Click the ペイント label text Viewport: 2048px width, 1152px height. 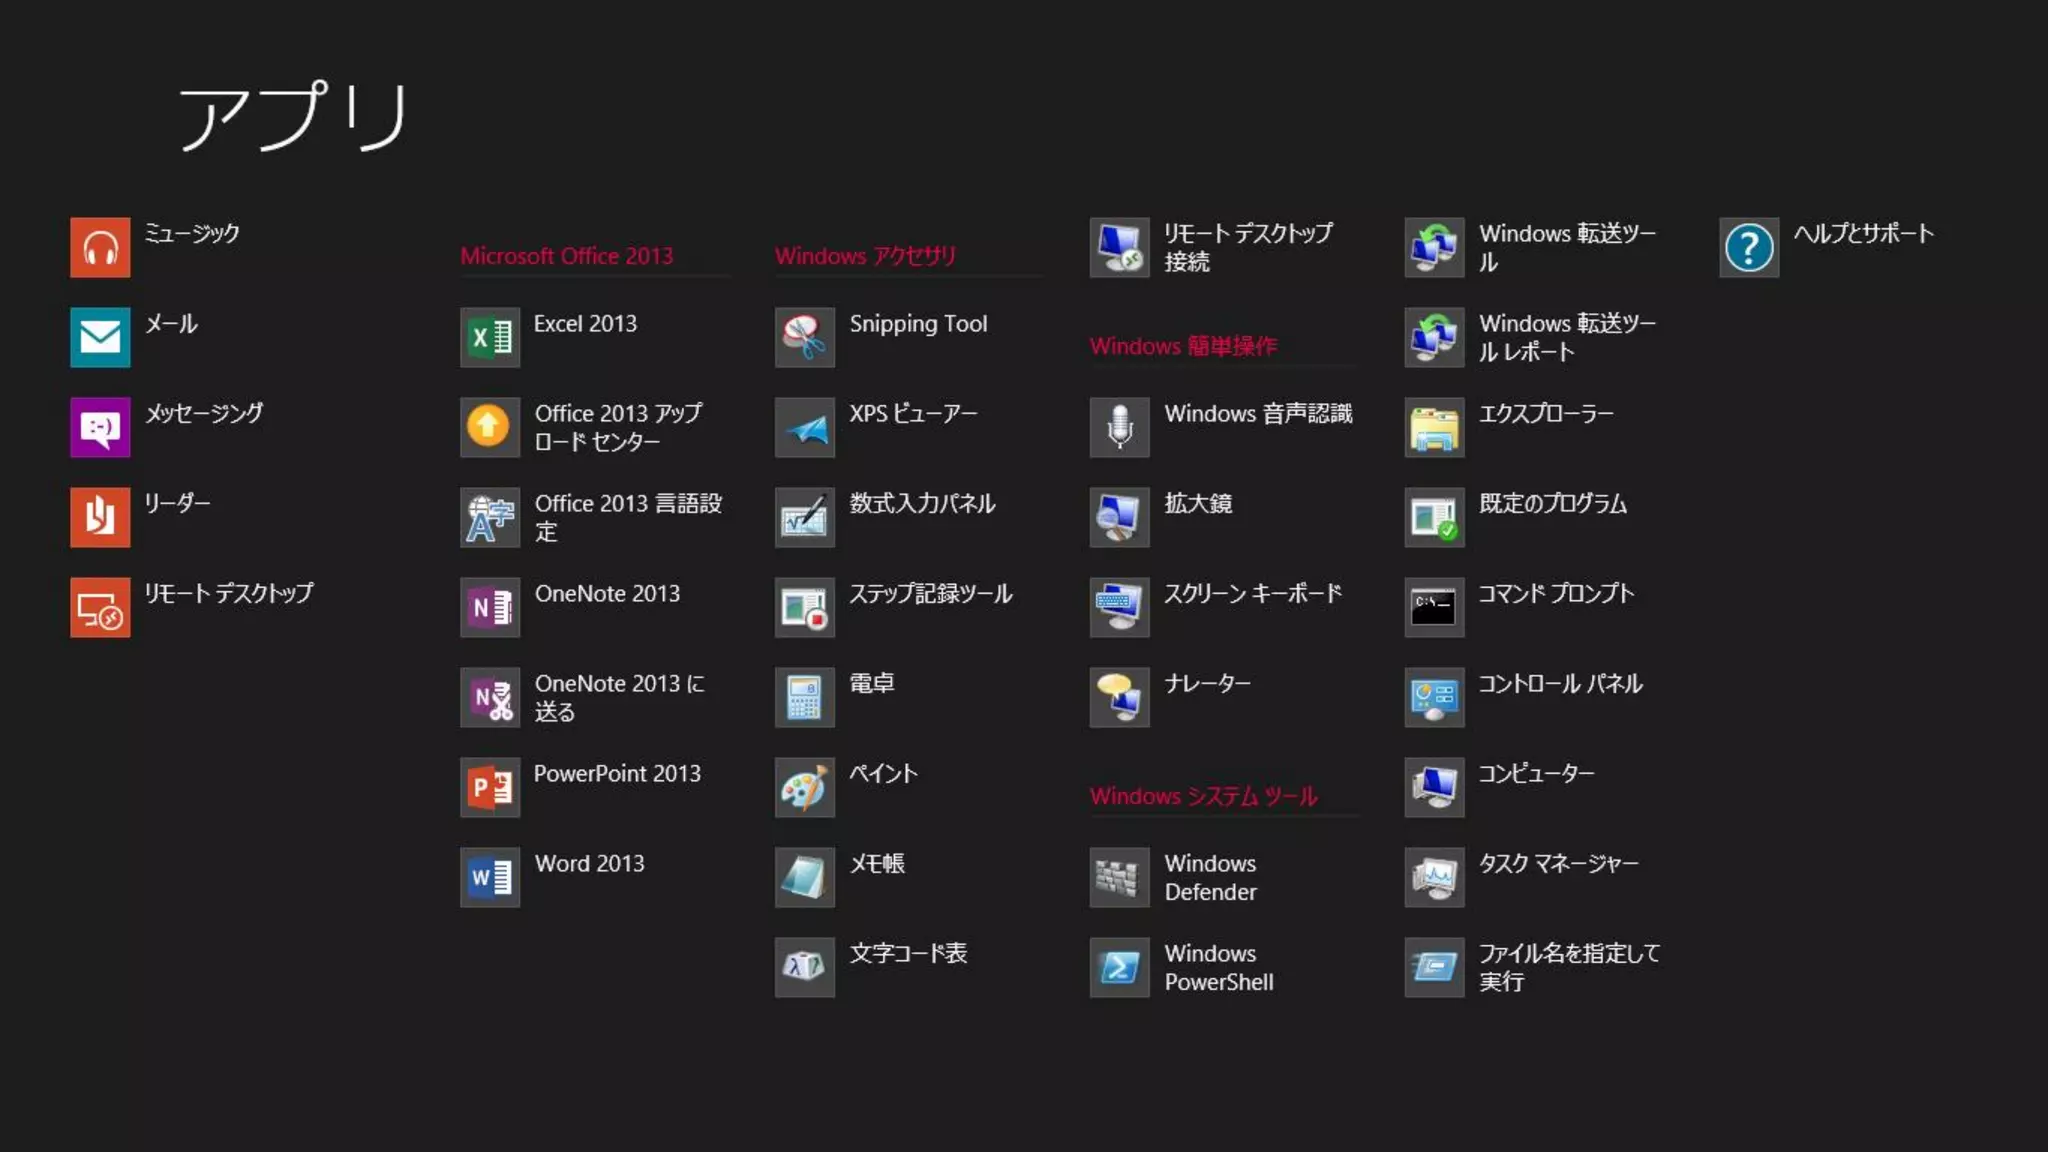tap(883, 773)
